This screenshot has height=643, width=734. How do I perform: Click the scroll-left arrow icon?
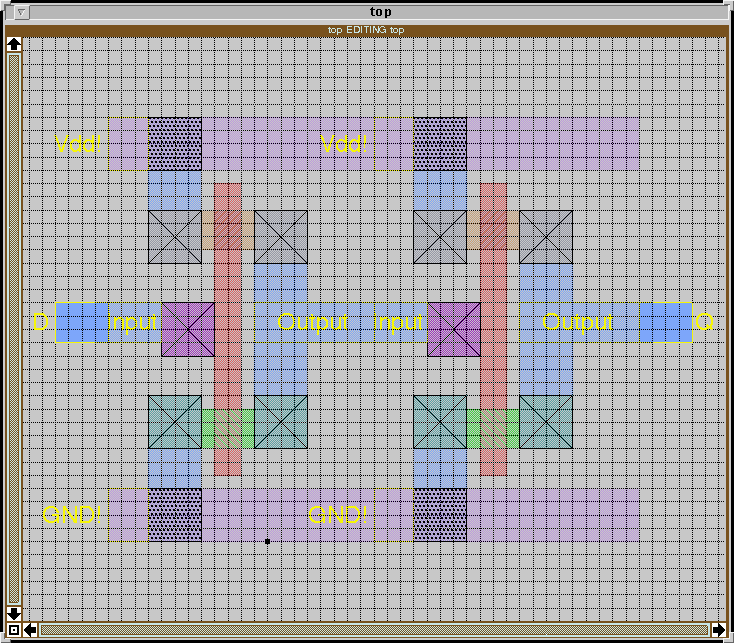pyautogui.click(x=30, y=630)
